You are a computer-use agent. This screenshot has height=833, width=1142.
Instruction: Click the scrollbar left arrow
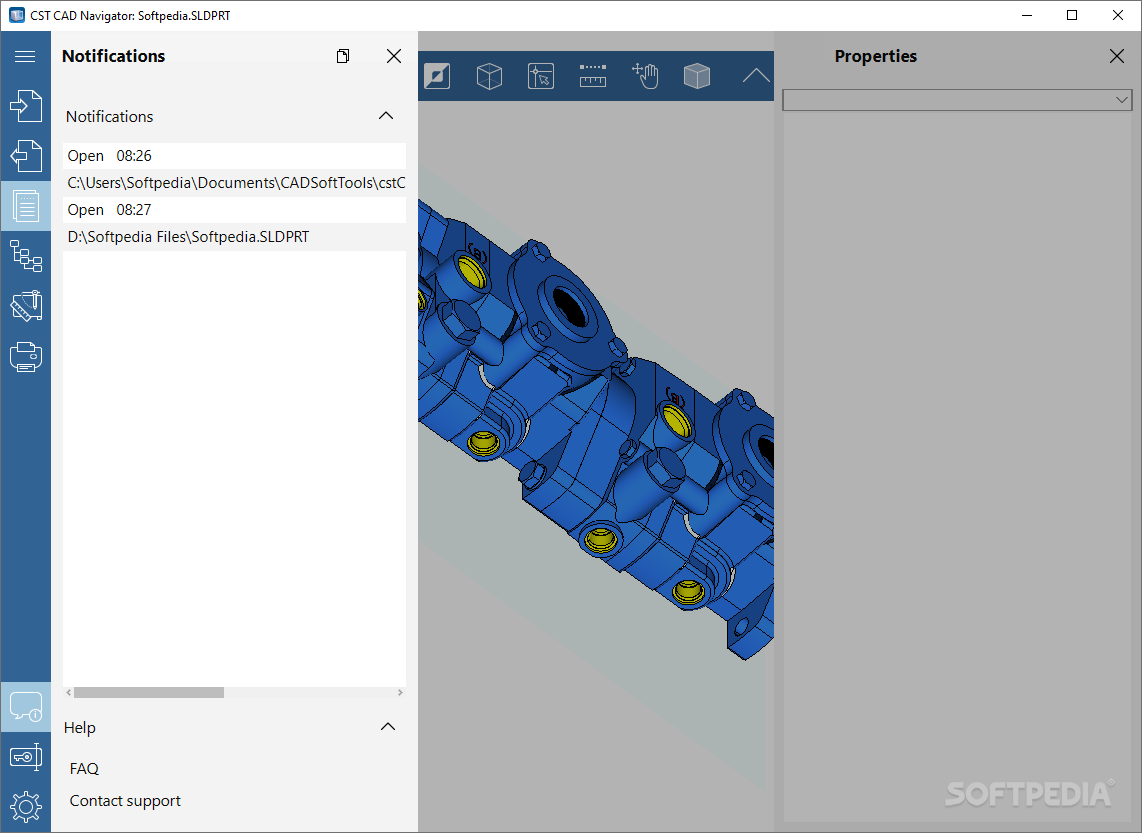pyautogui.click(x=68, y=692)
